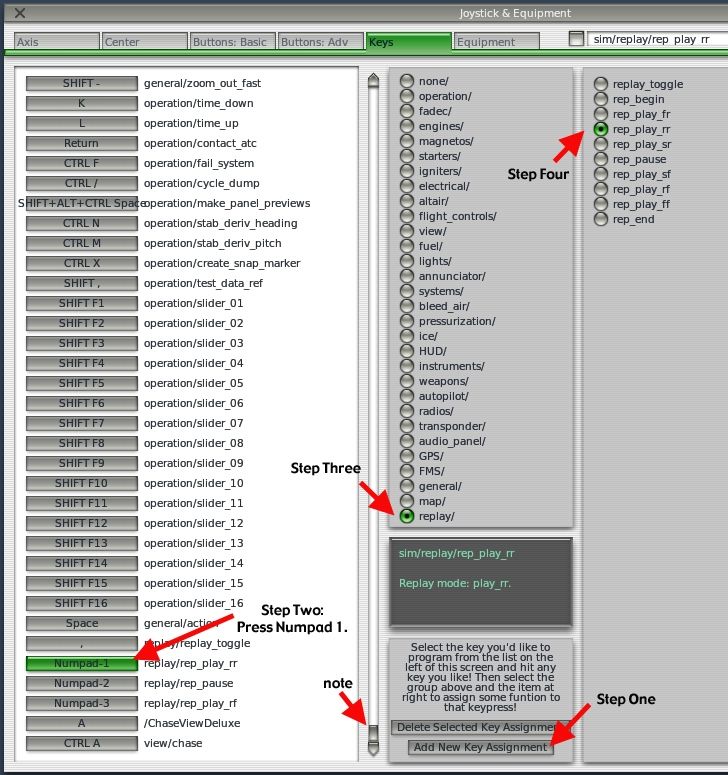Click the general/zoom_out_fast entry
Image resolution: width=728 pixels, height=775 pixels.
click(x=202, y=83)
